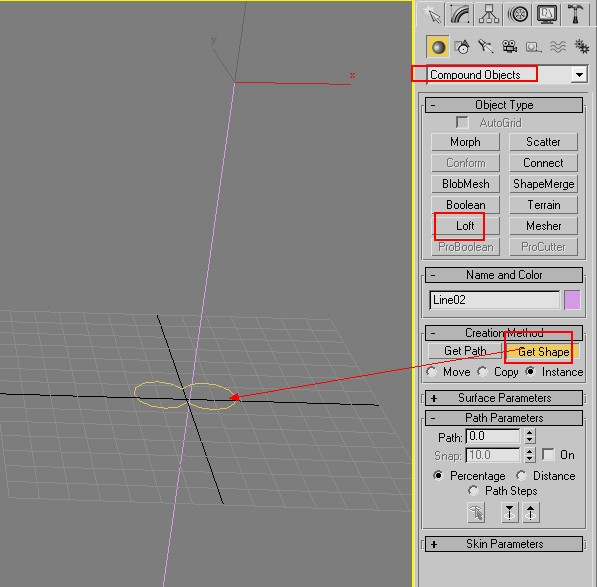Enable the AutoGrid checkbox
Viewport: 597px width, 587px height.
point(462,123)
